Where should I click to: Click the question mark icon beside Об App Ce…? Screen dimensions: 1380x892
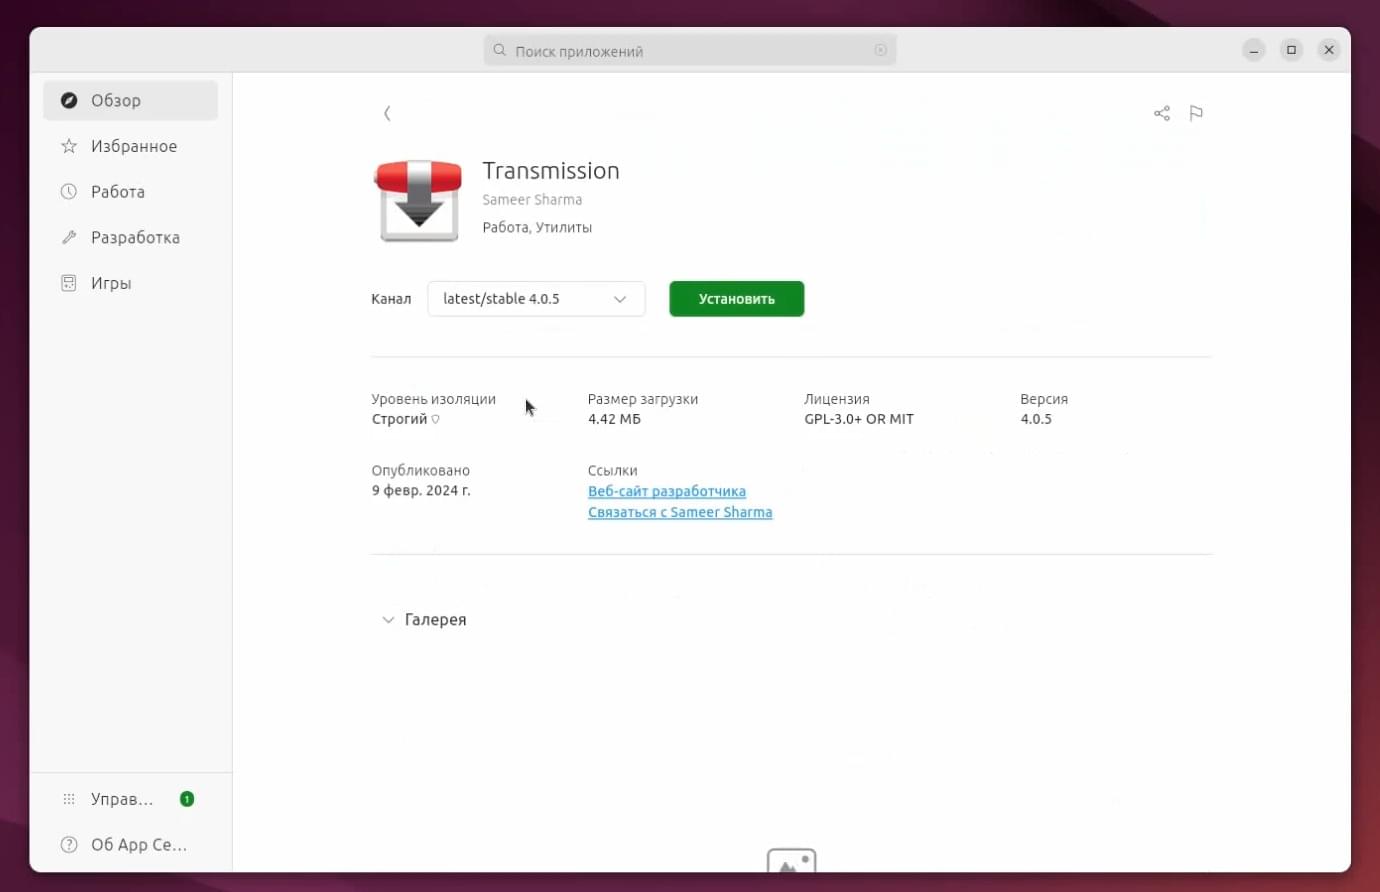coord(69,845)
